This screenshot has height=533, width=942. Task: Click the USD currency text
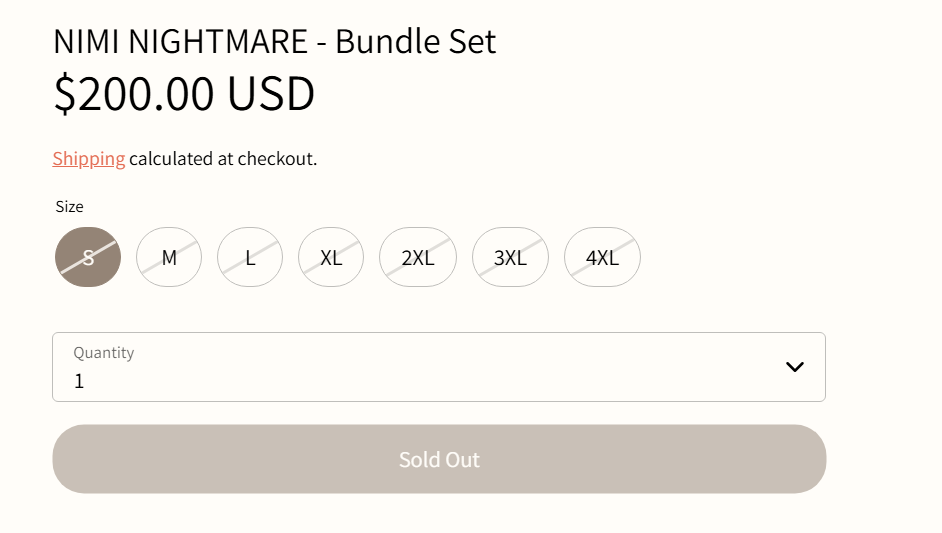point(271,93)
